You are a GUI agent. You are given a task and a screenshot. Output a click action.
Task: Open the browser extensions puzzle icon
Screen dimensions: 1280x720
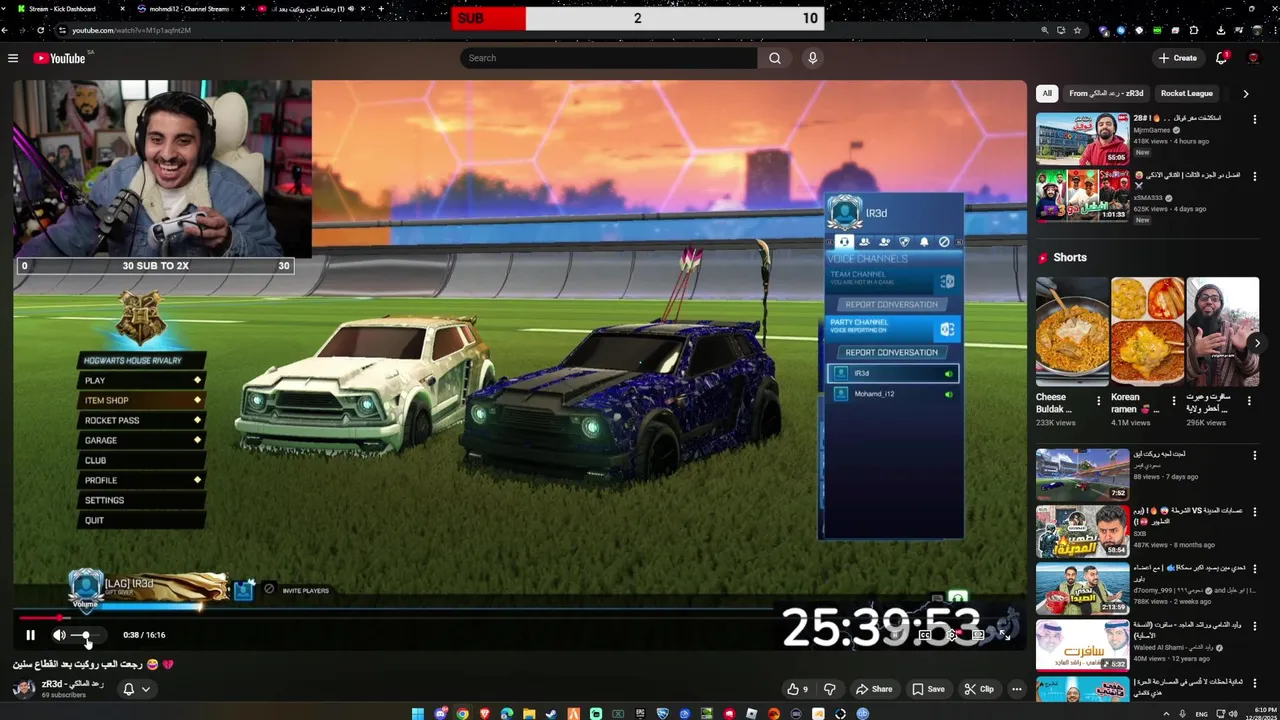pyautogui.click(x=1193, y=30)
